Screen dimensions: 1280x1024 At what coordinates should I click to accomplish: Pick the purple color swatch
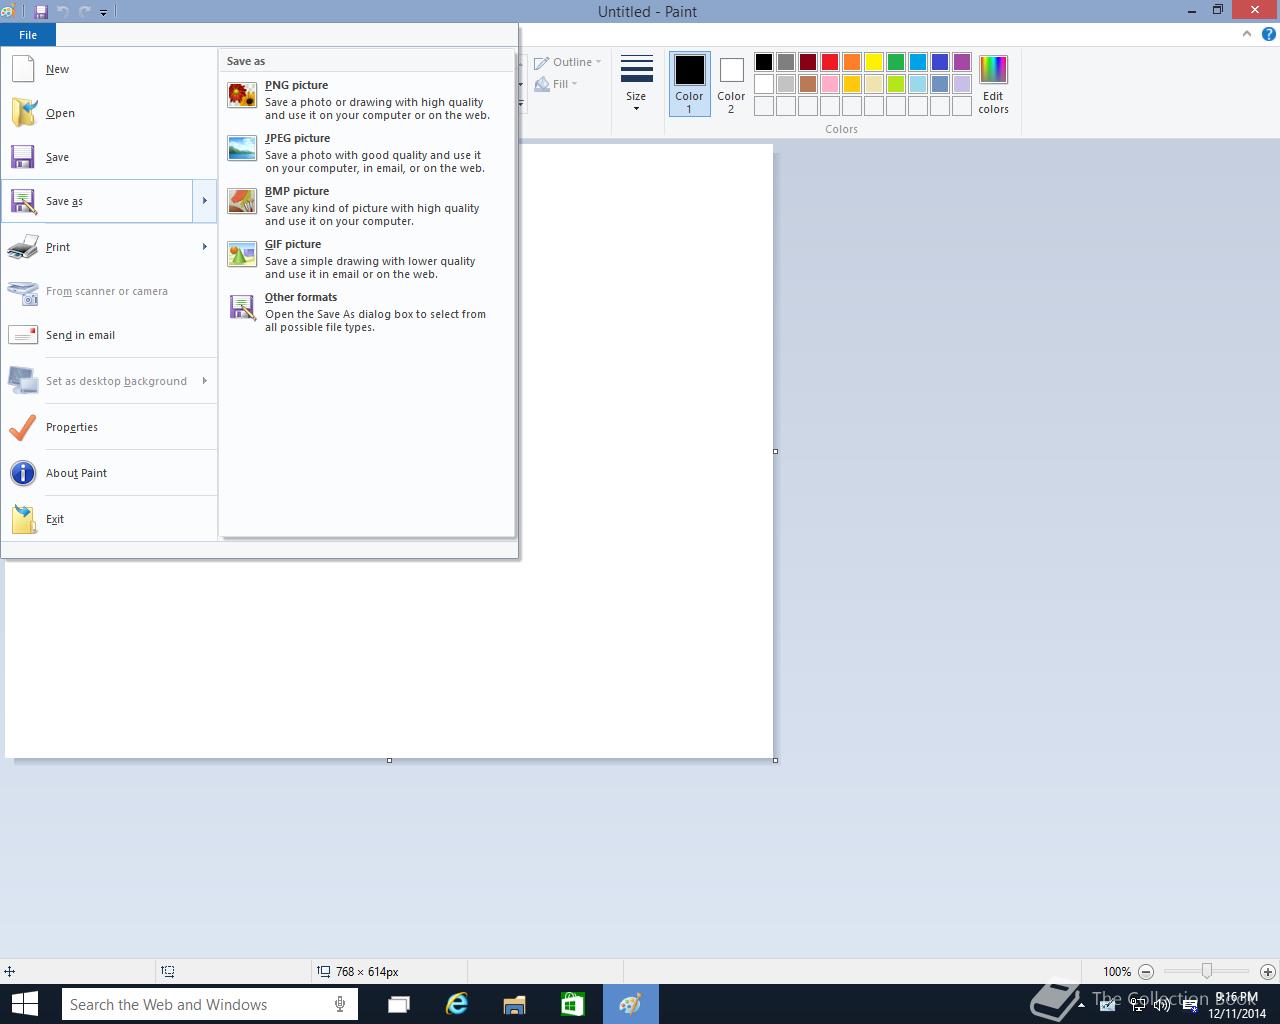coord(962,62)
